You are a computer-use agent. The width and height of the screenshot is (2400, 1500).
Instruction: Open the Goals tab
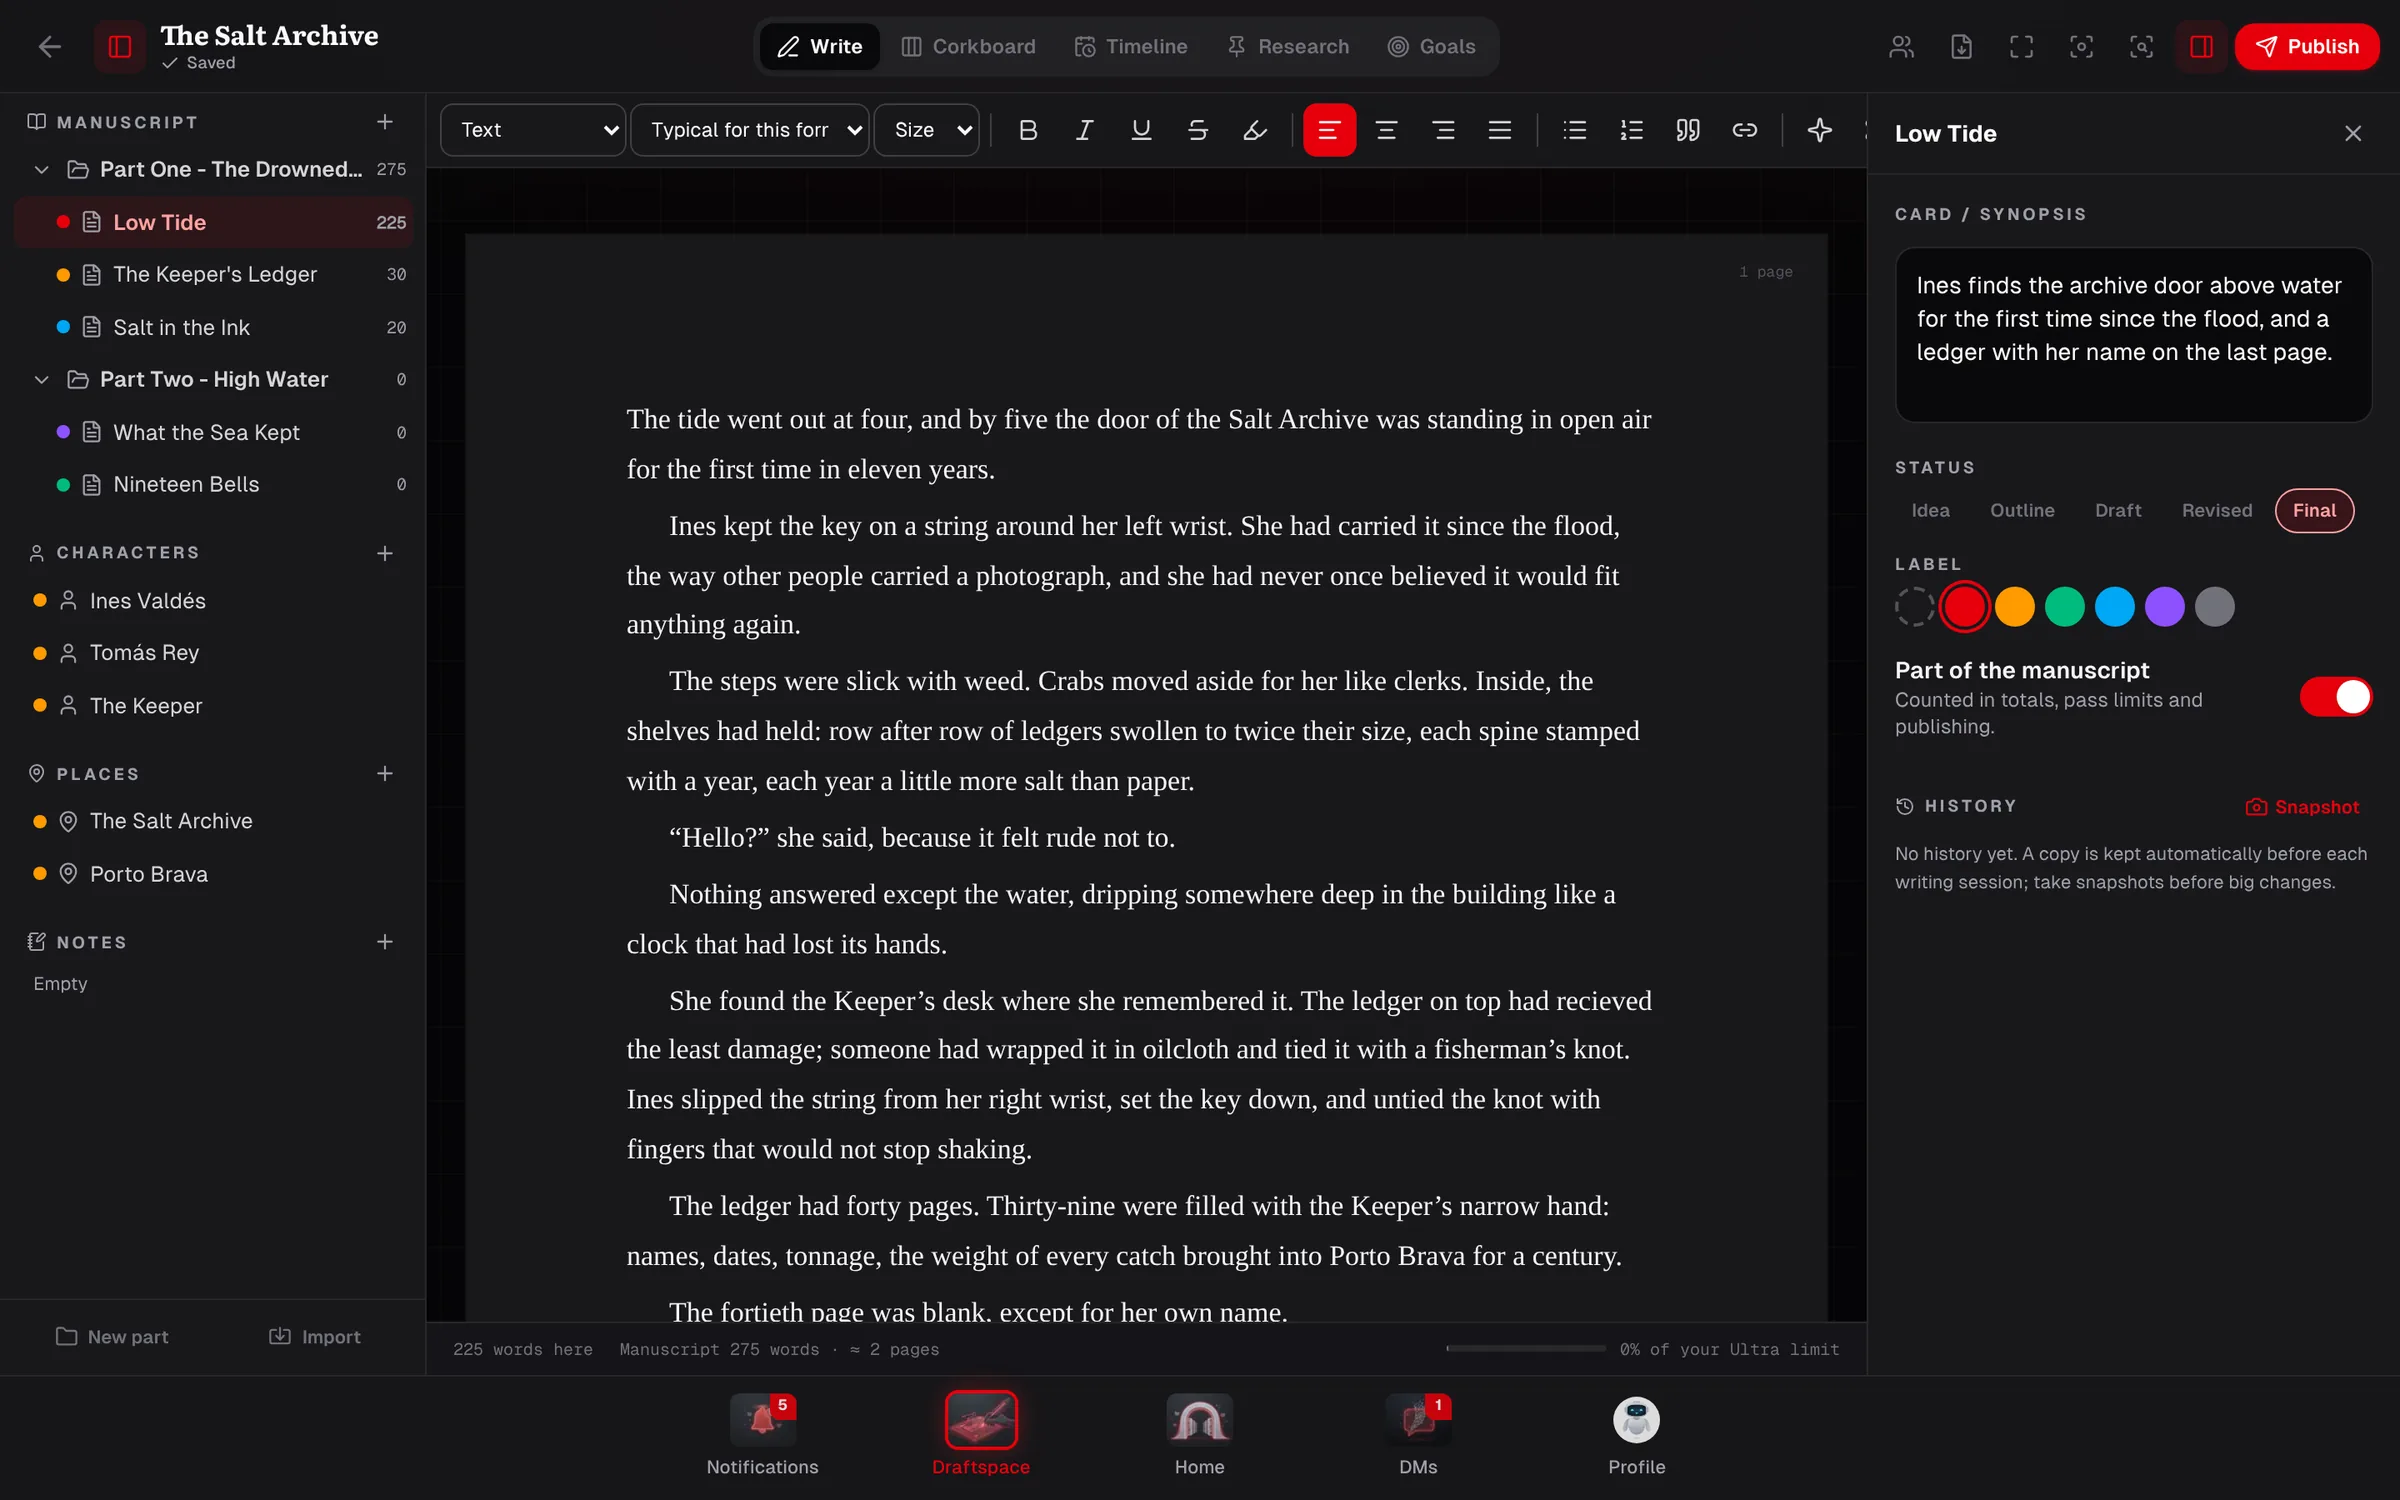(1432, 47)
